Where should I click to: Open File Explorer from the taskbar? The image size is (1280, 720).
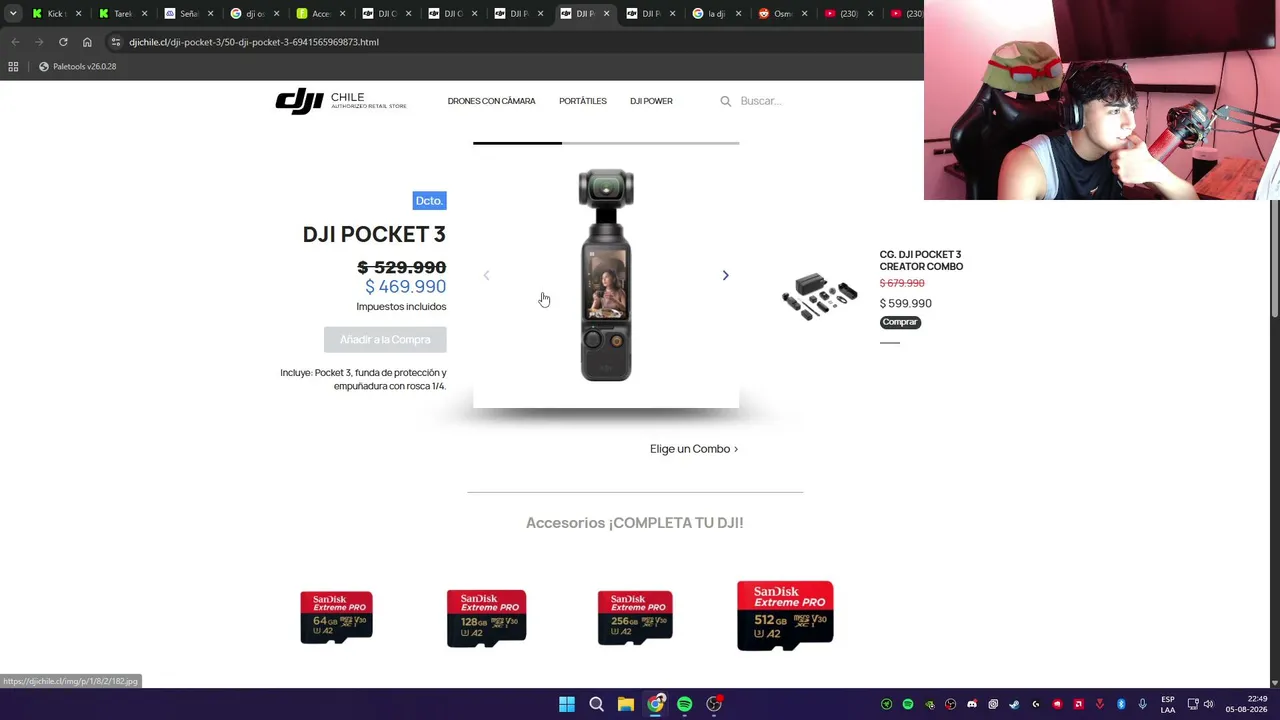pos(626,704)
